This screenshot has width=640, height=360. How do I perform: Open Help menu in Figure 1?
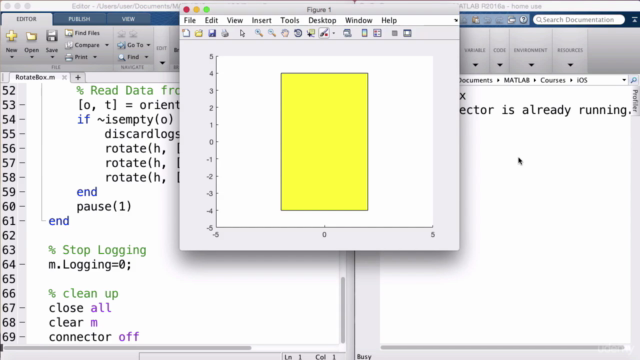click(389, 20)
